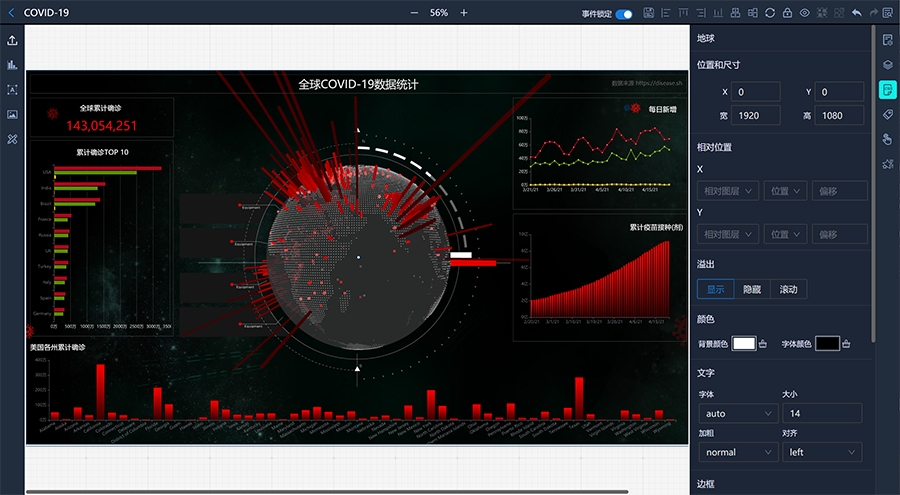The image size is (900, 495).
Task: Click the undo arrow icon
Action: 857,13
